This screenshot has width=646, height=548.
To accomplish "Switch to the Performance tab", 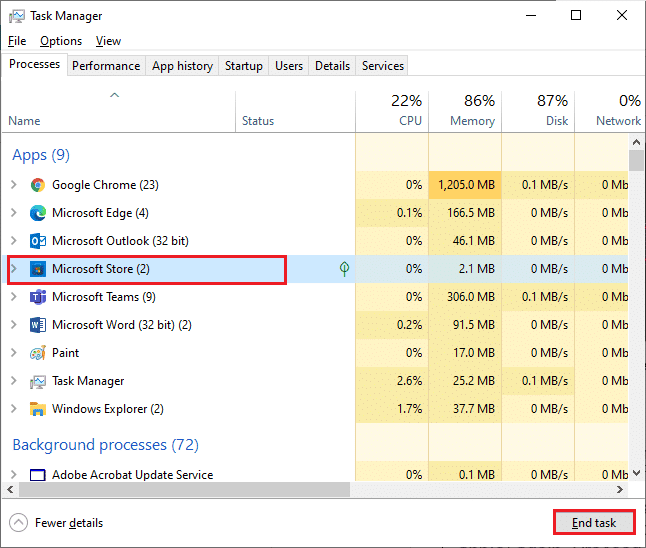I will point(106,66).
